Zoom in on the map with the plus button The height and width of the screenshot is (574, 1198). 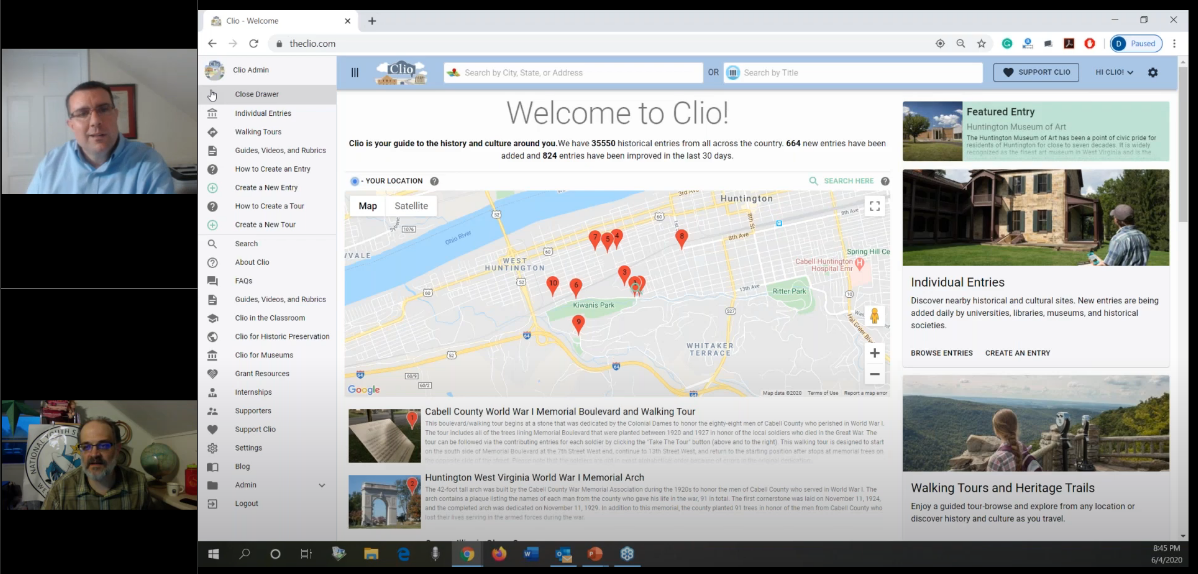click(874, 353)
